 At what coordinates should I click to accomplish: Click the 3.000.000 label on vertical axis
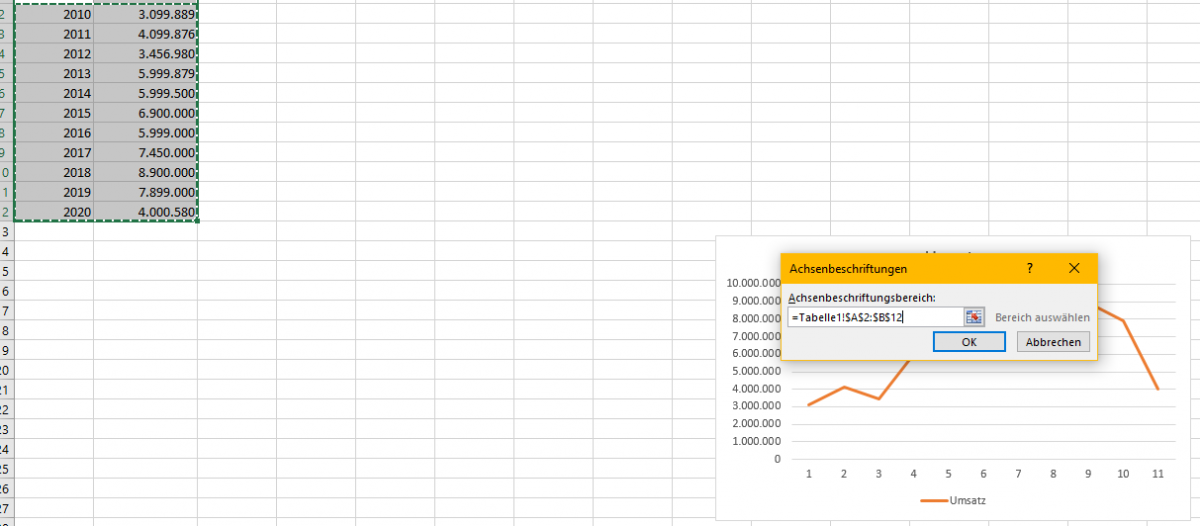coord(756,406)
